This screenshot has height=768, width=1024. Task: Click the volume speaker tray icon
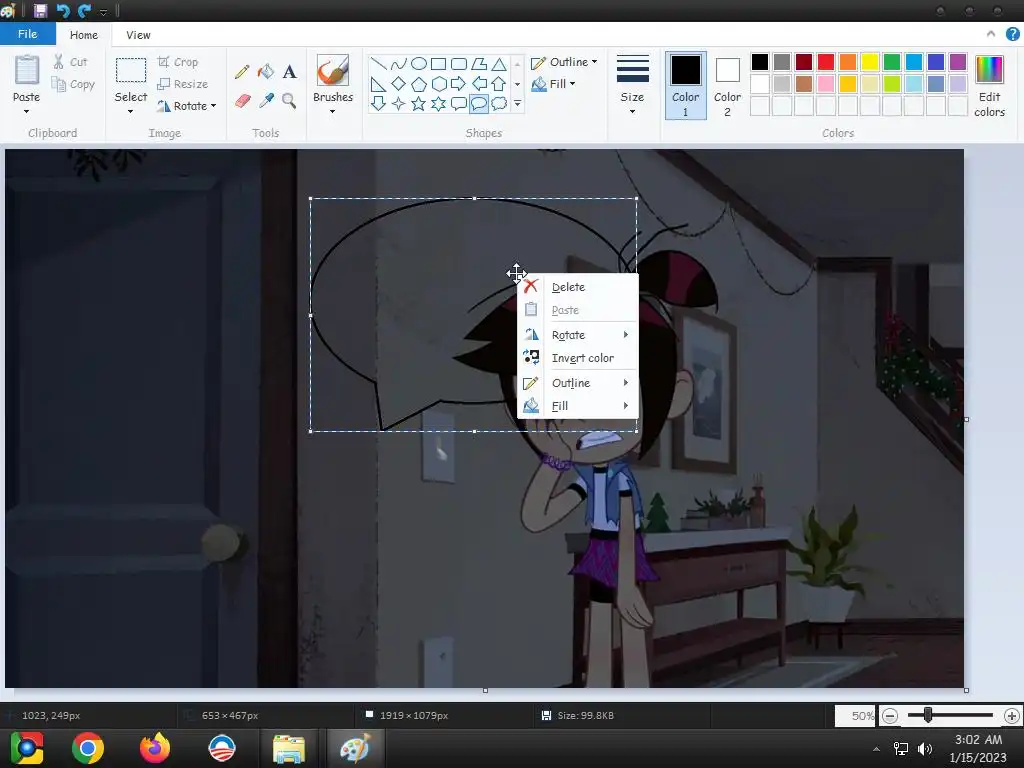pyautogui.click(x=925, y=748)
